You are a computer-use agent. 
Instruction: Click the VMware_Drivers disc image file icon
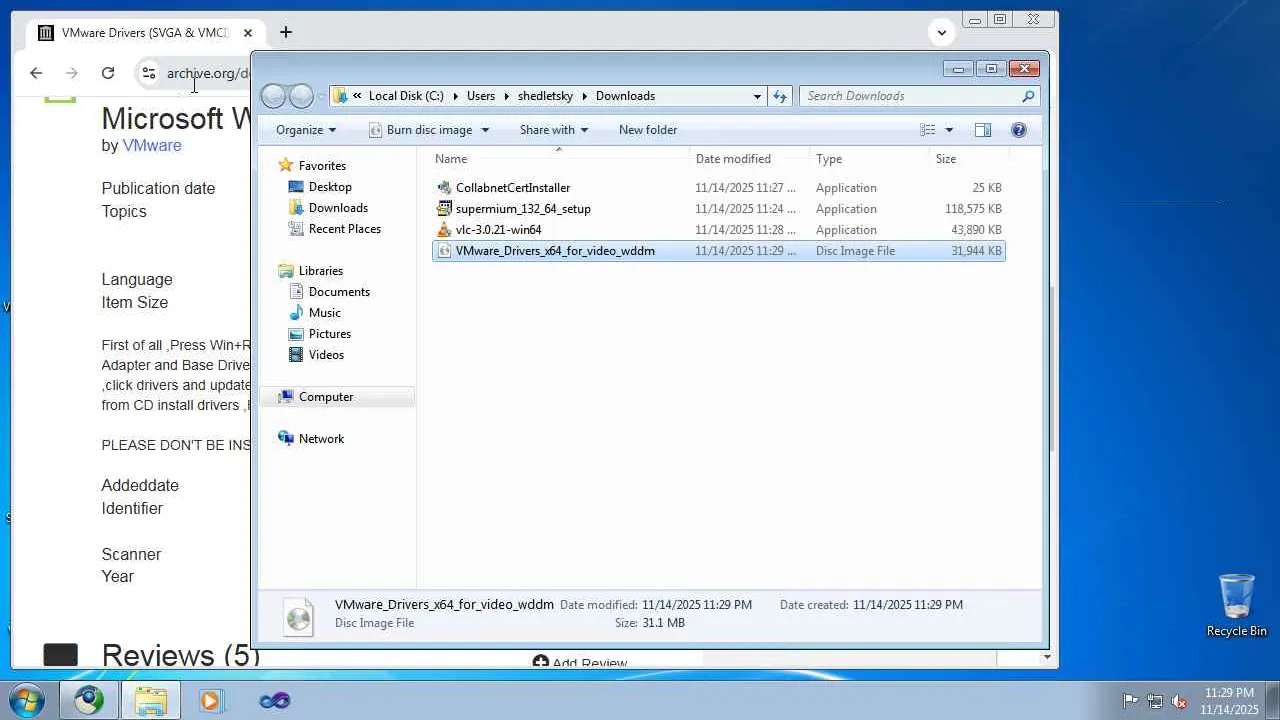[x=445, y=251]
